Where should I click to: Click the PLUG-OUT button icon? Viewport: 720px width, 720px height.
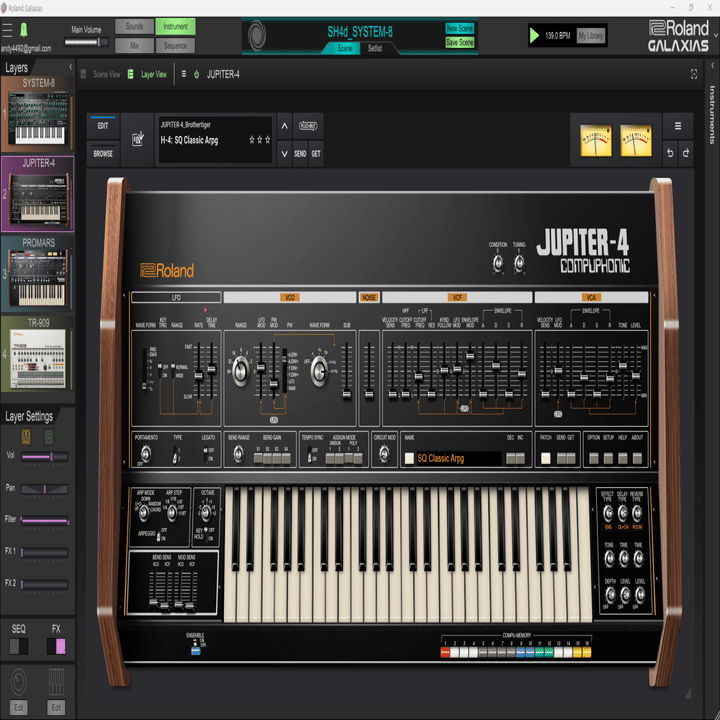[x=308, y=126]
